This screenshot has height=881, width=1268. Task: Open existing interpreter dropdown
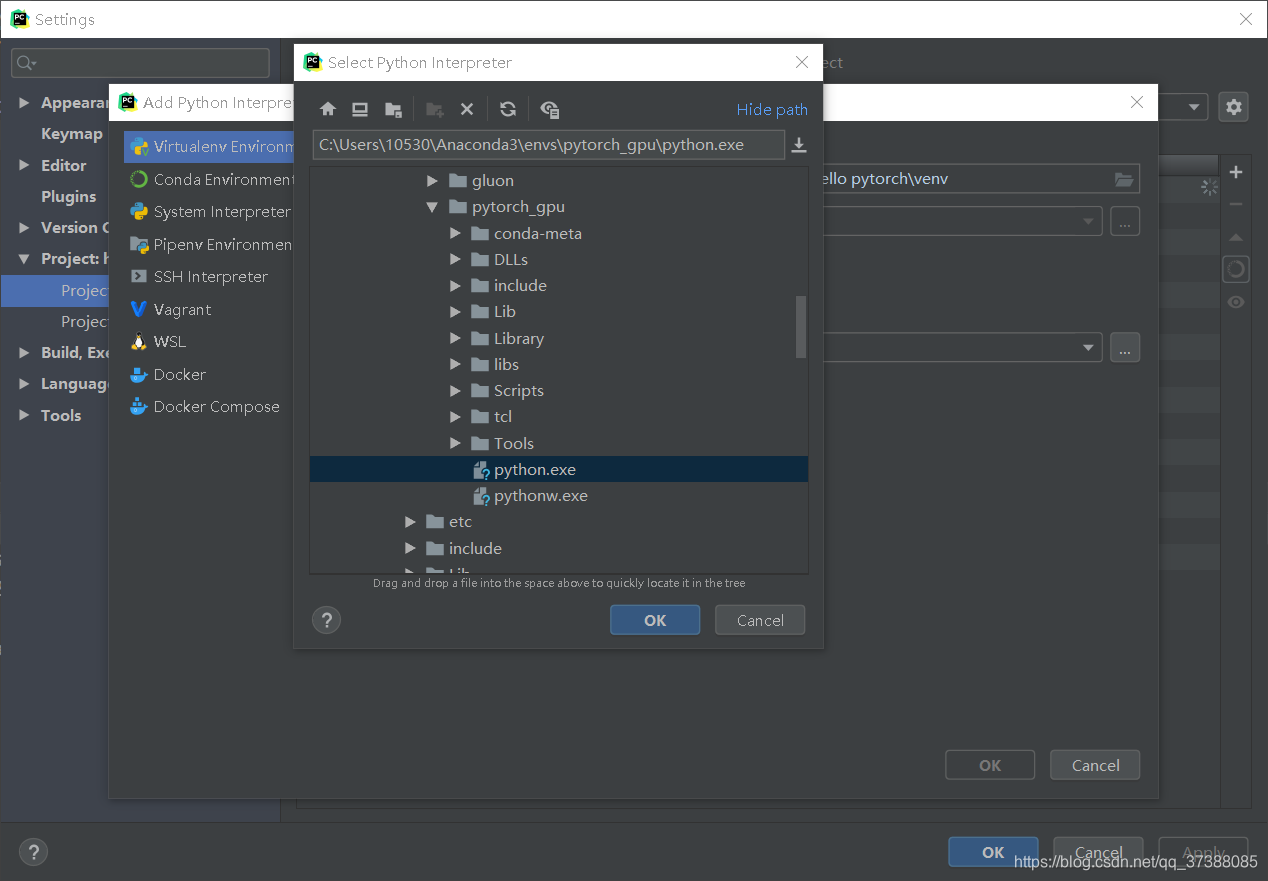click(1088, 347)
